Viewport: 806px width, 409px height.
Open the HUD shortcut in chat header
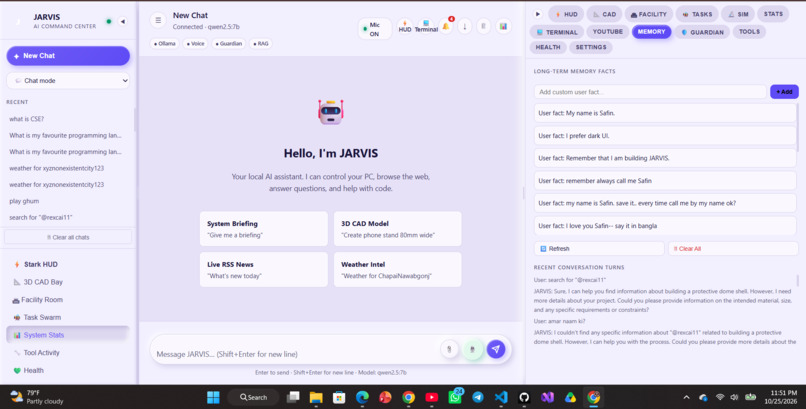[x=405, y=26]
